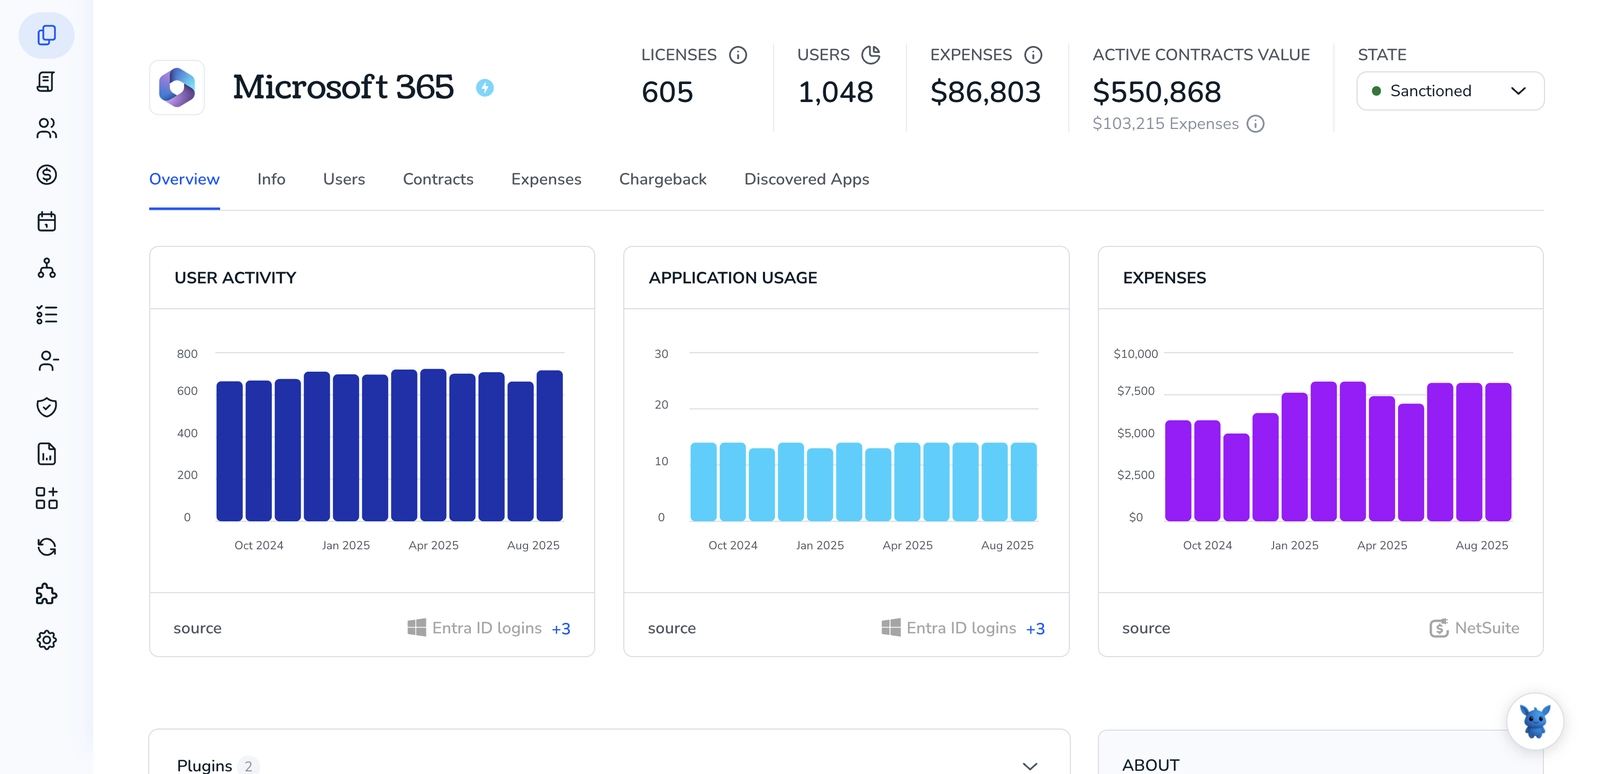Open the add-apps grid sidebar icon
1600x774 pixels.
[x=46, y=498]
